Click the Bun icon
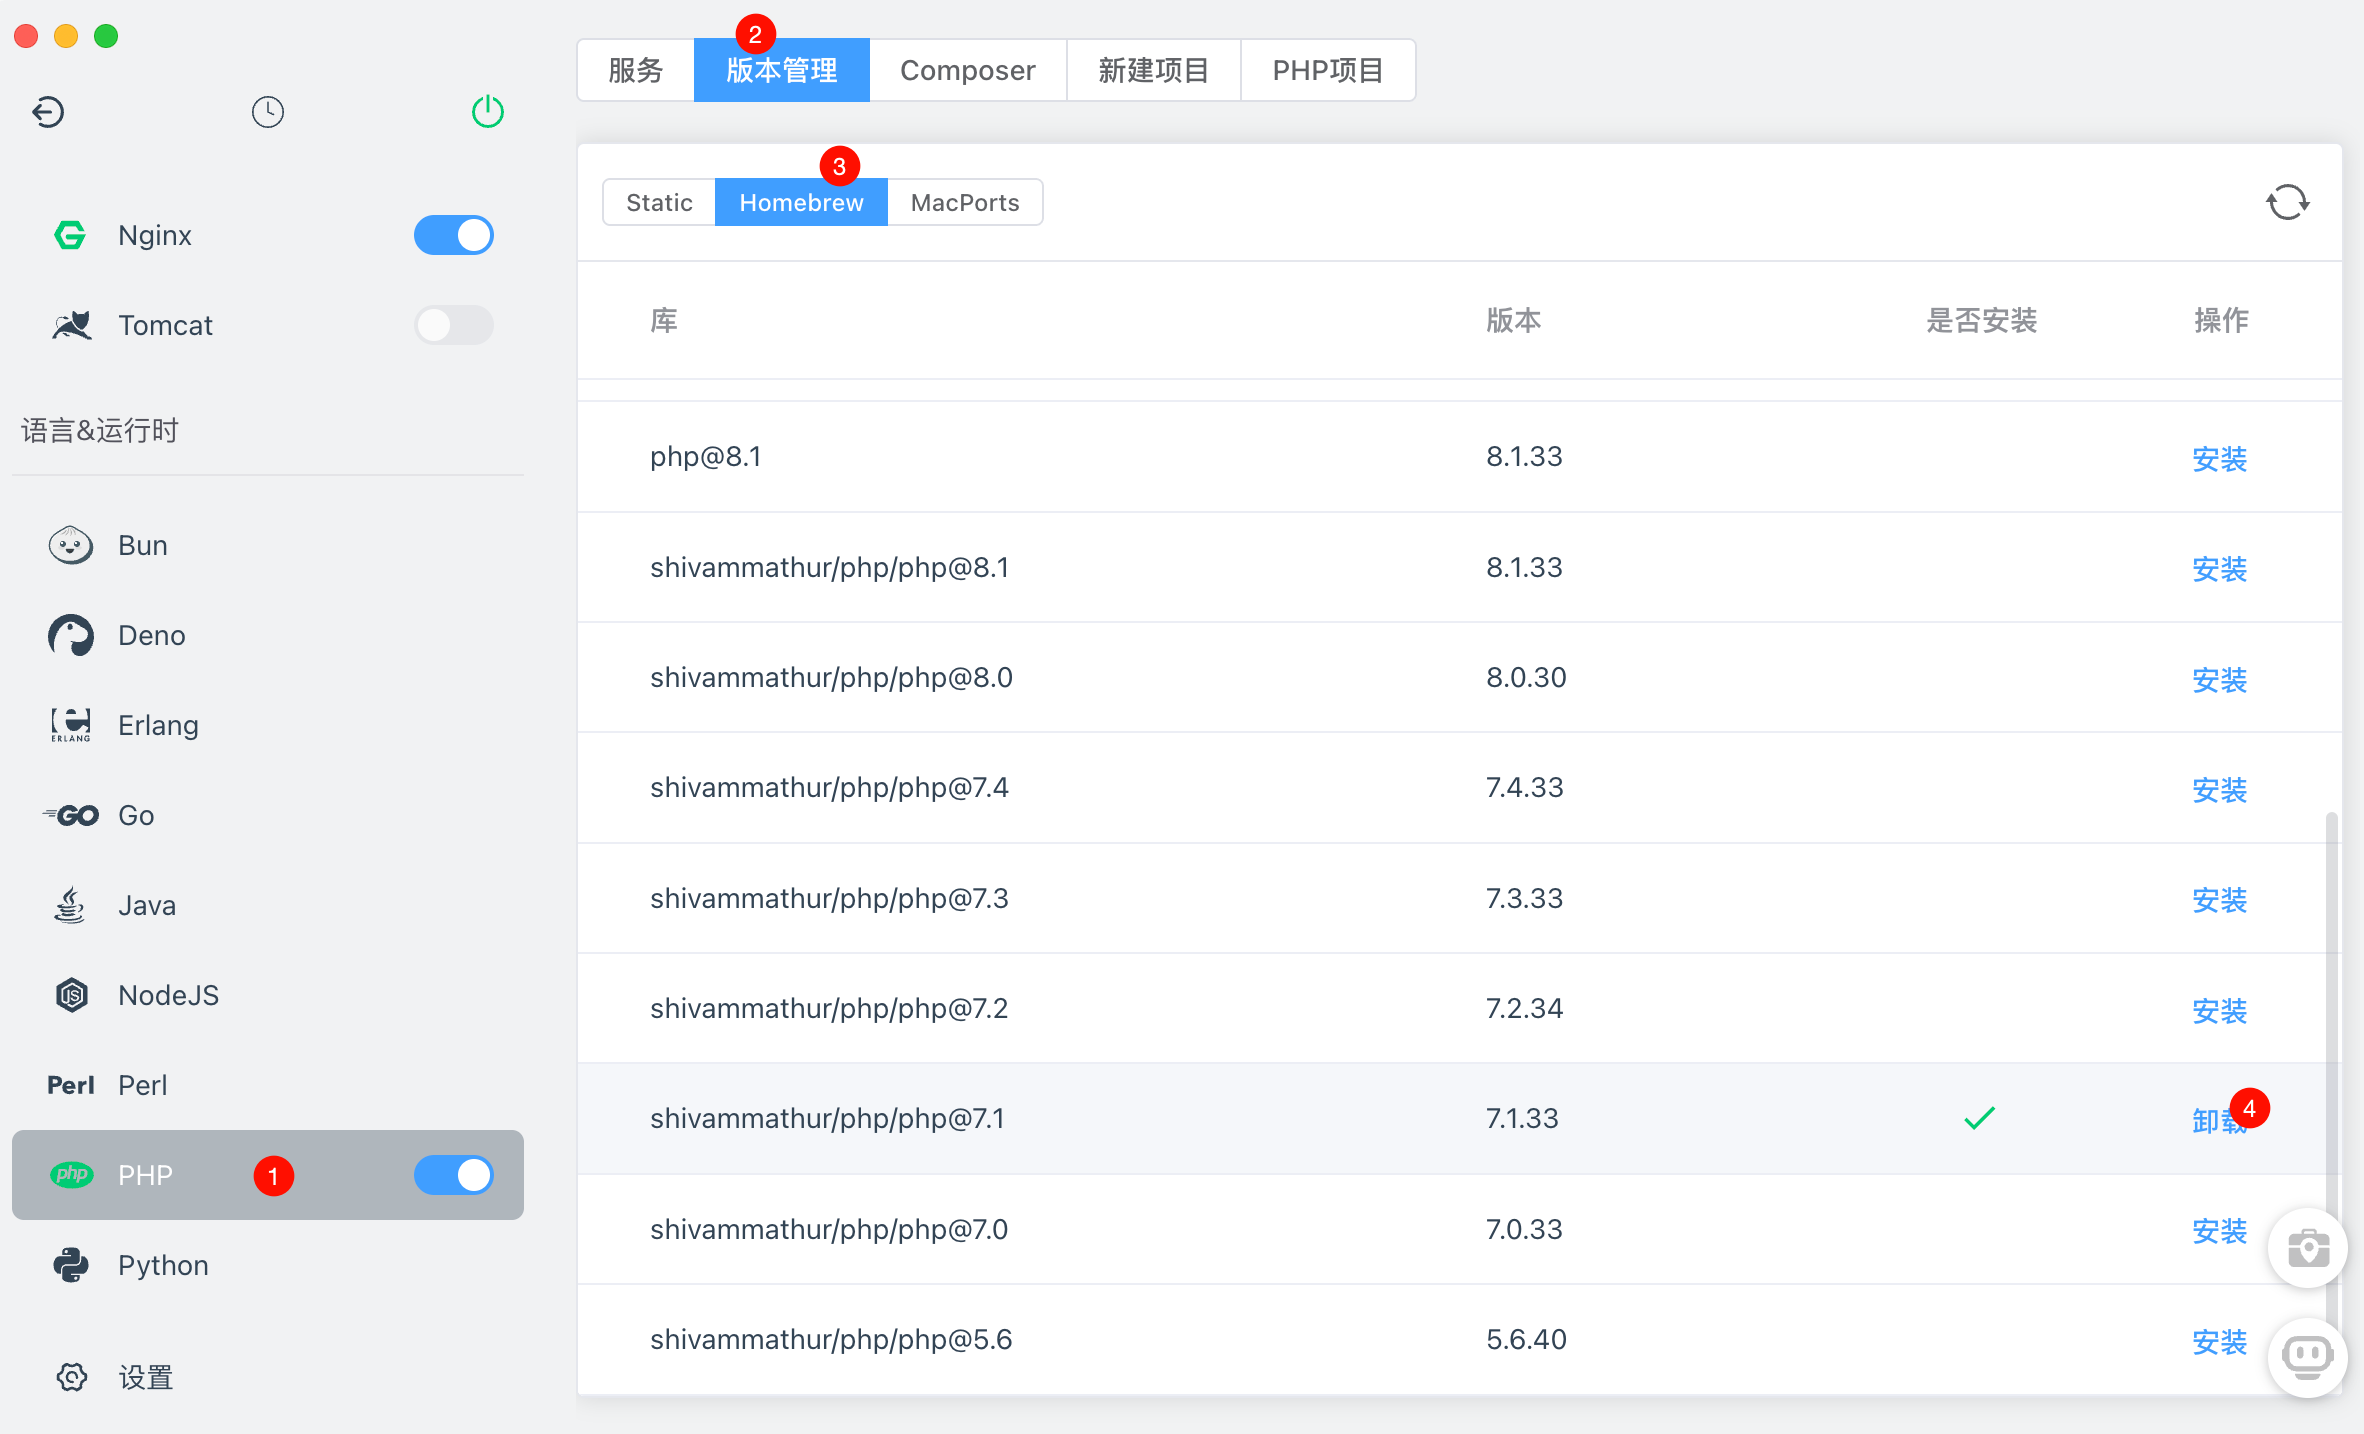2364x1434 pixels. (x=71, y=545)
